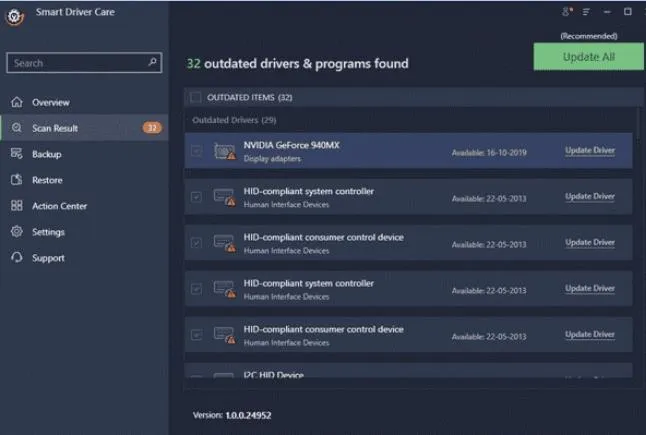Toggle checkbox for first HID-compliant consumer control device
Screen dimensions: 646x435
click(196, 243)
